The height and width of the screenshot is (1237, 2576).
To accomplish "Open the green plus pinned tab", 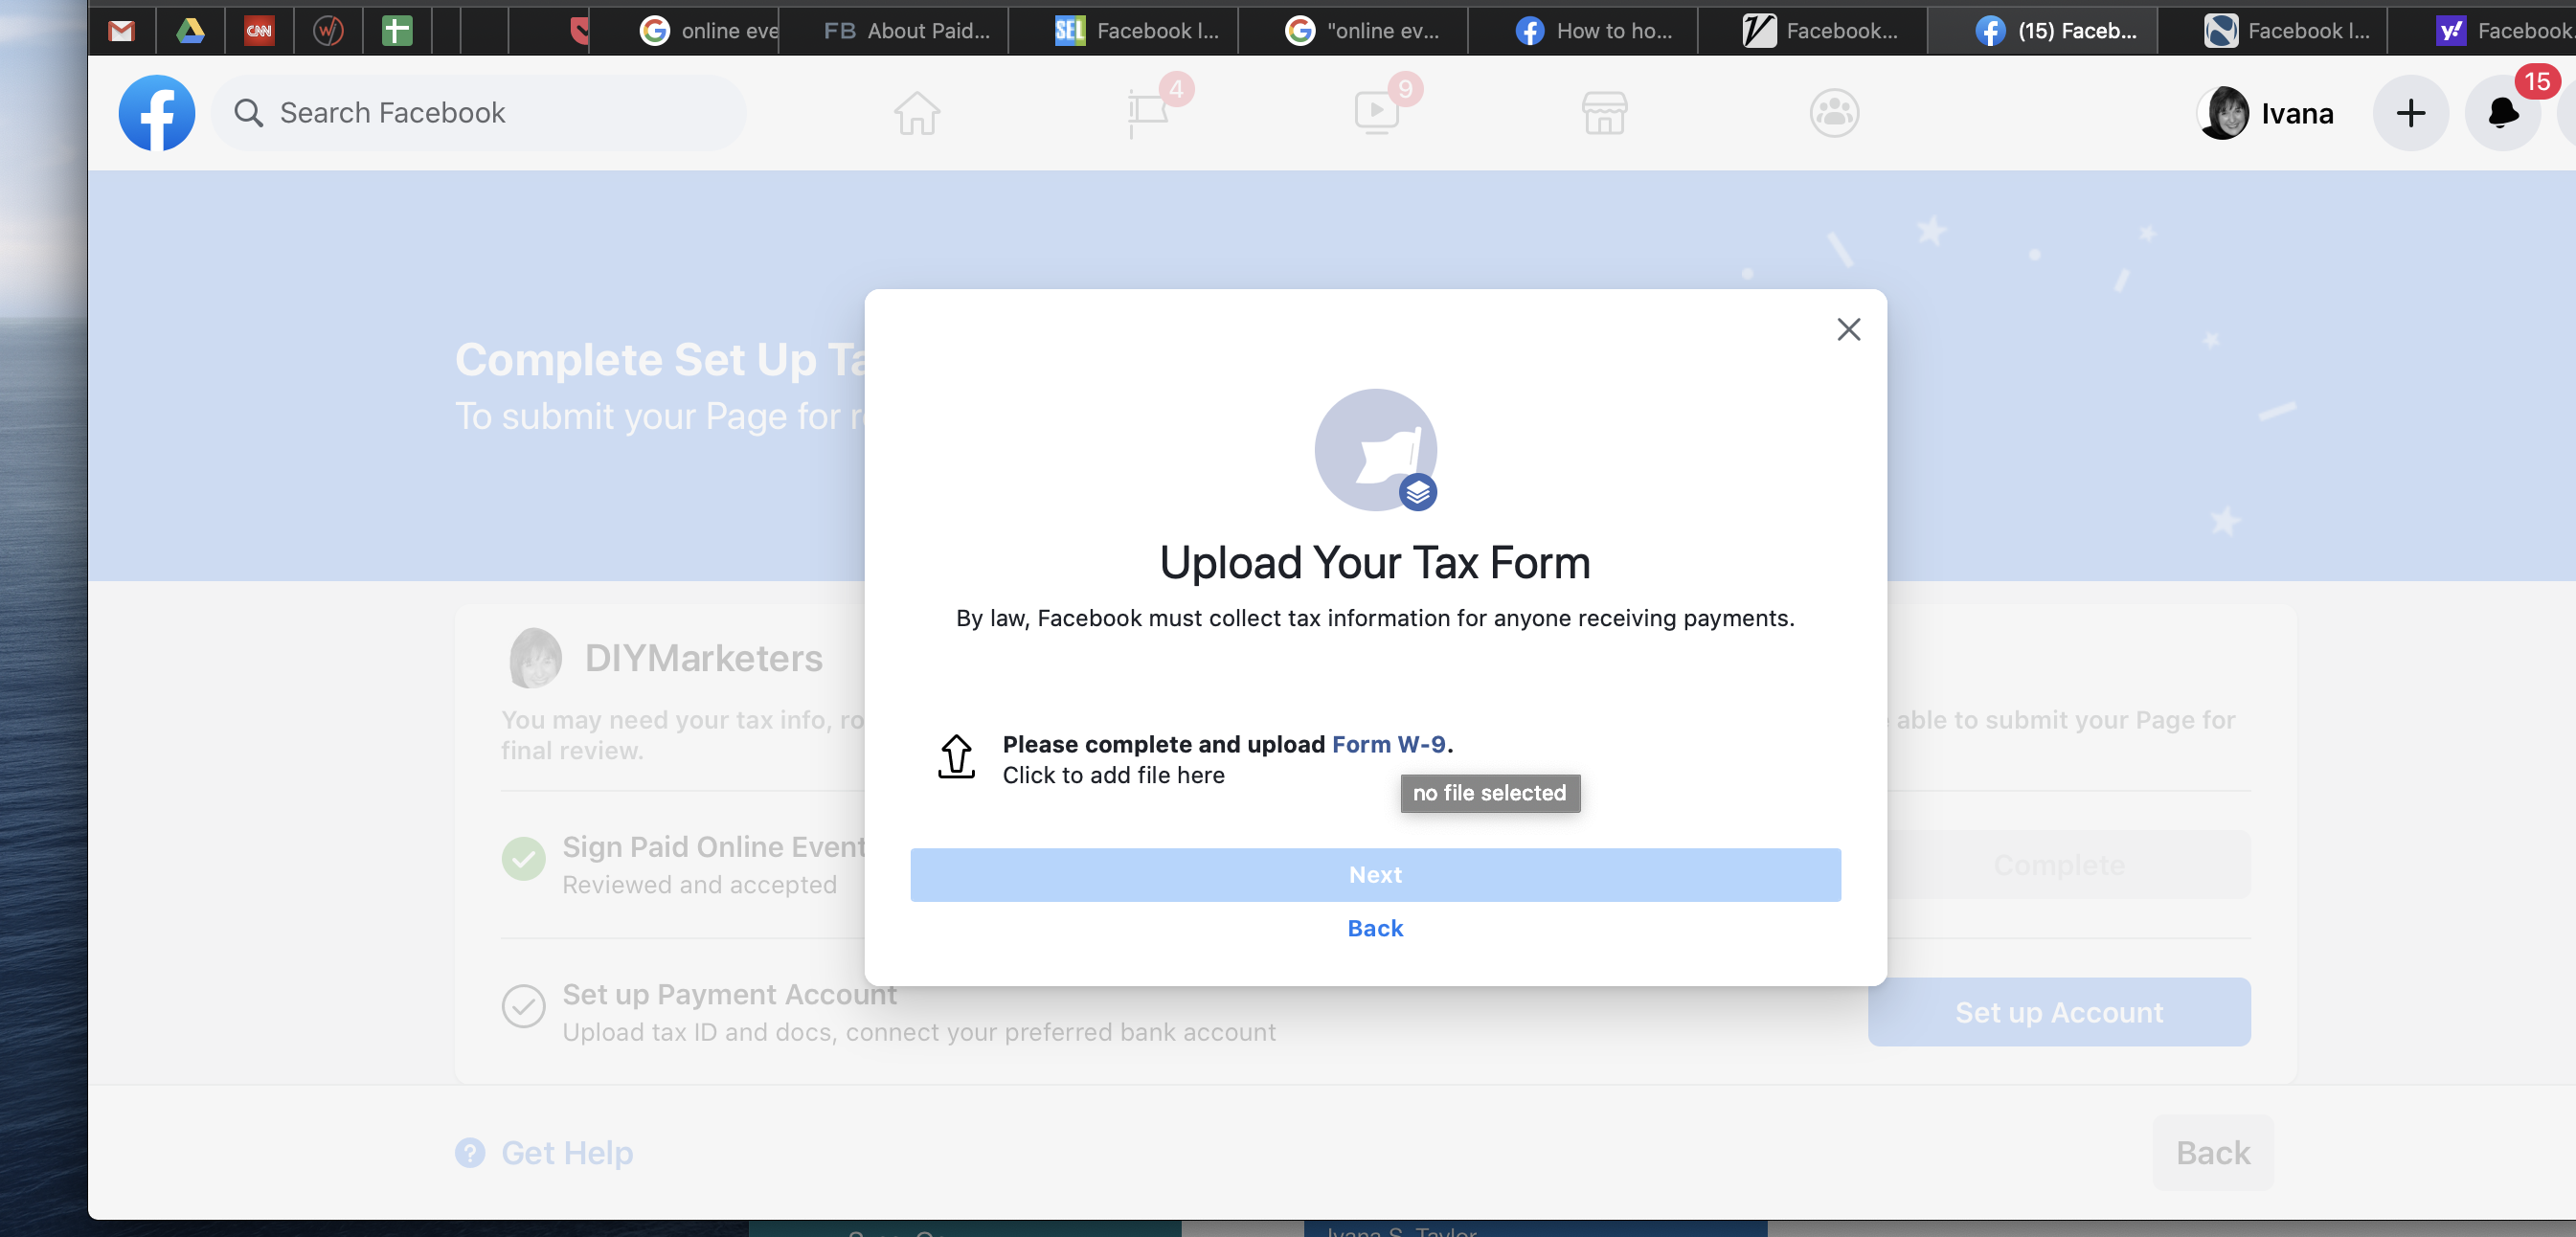I will [x=397, y=31].
